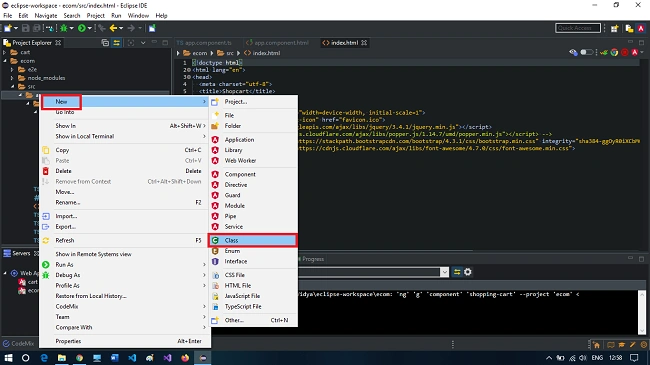Image resolution: width=650 pixels, height=365 pixels.
Task: Open the terminal selection dropdown
Action: pyautogui.click(x=444, y=272)
